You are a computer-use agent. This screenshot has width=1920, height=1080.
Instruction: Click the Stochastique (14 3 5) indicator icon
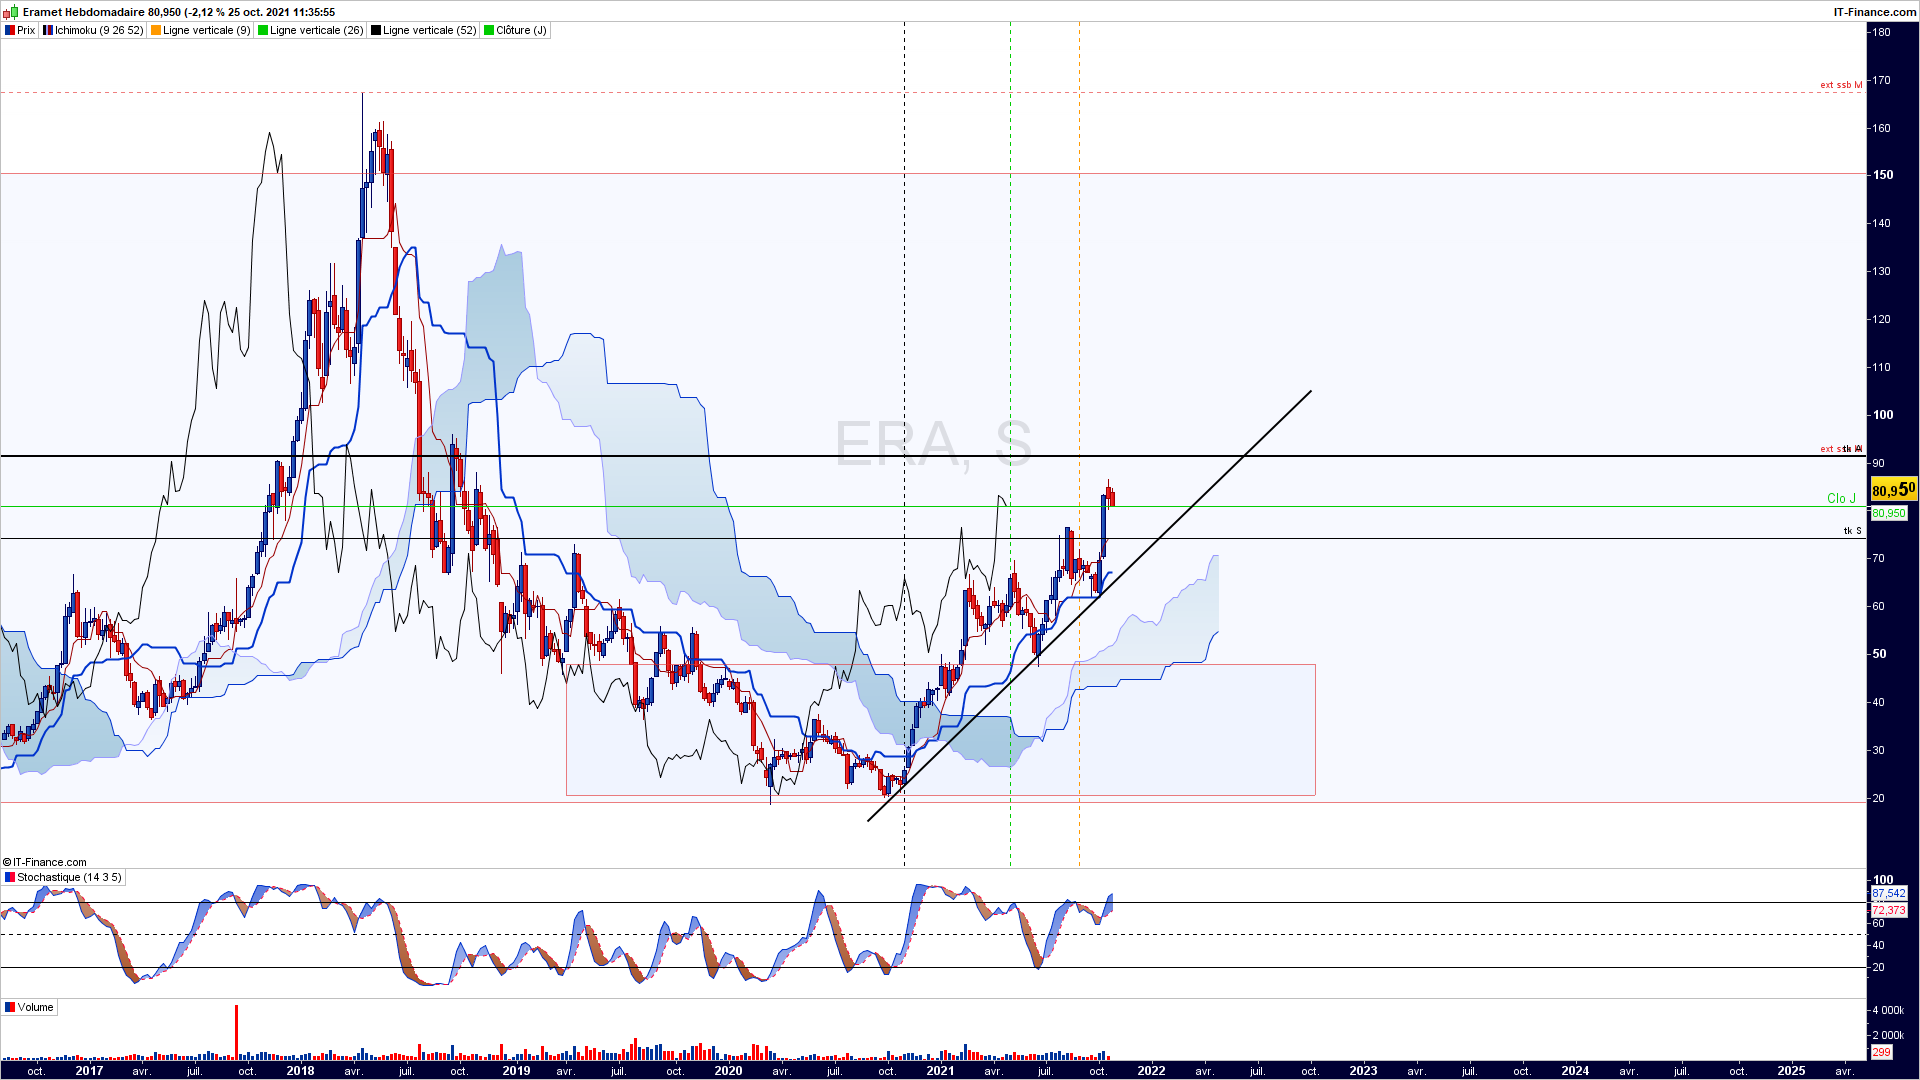(x=10, y=878)
